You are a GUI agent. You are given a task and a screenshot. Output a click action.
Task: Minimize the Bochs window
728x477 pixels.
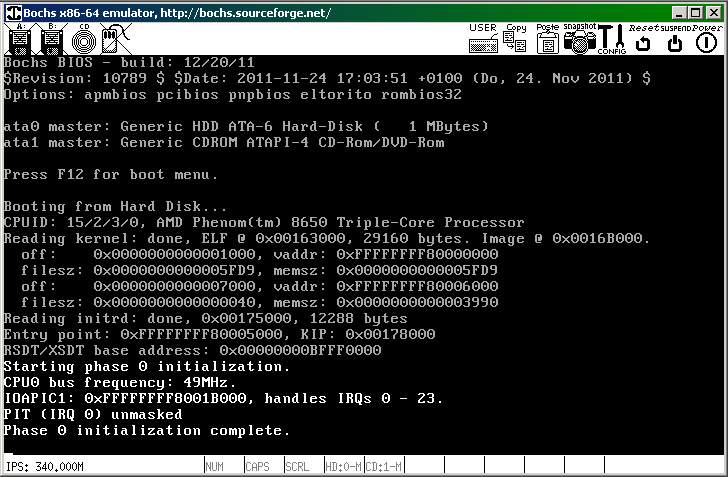(680, 13)
